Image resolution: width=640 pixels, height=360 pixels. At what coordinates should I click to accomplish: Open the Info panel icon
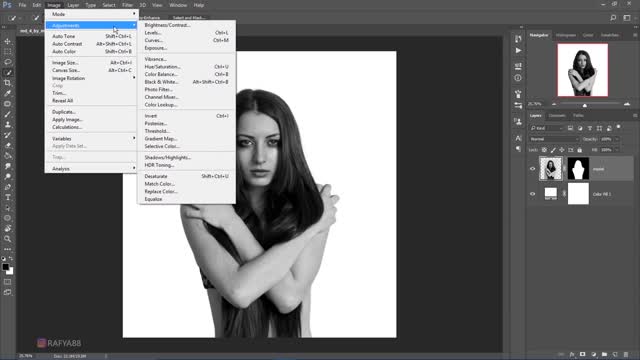518,78
